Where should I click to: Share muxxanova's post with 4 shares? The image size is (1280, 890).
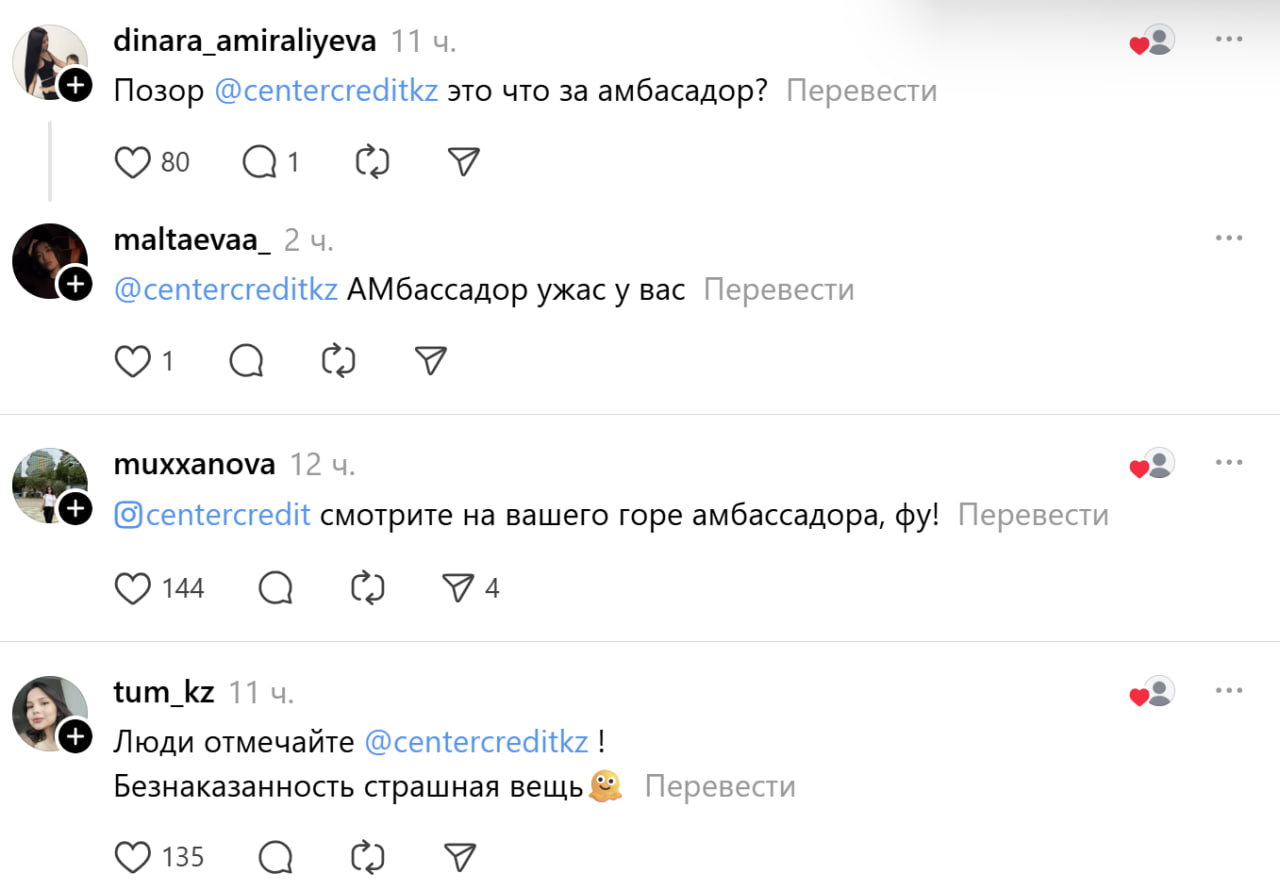(458, 589)
